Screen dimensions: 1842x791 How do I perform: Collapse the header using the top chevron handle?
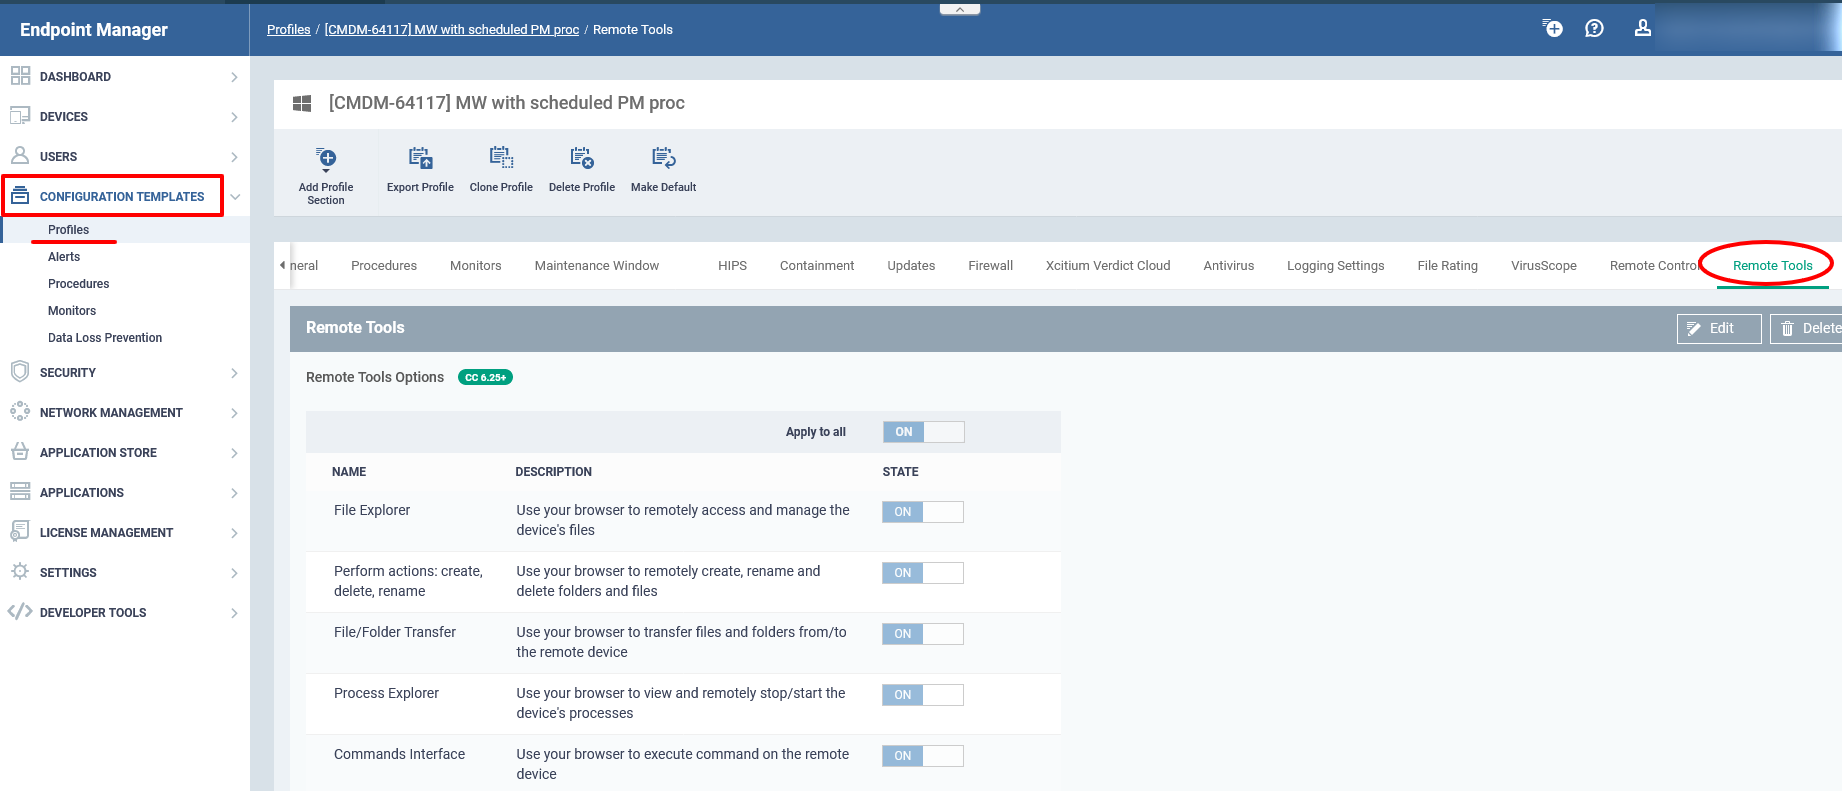pyautogui.click(x=960, y=9)
